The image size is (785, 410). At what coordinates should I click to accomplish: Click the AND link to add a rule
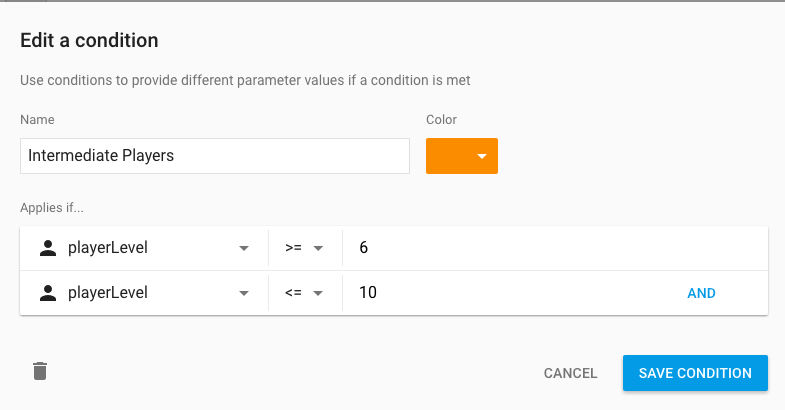(x=701, y=293)
